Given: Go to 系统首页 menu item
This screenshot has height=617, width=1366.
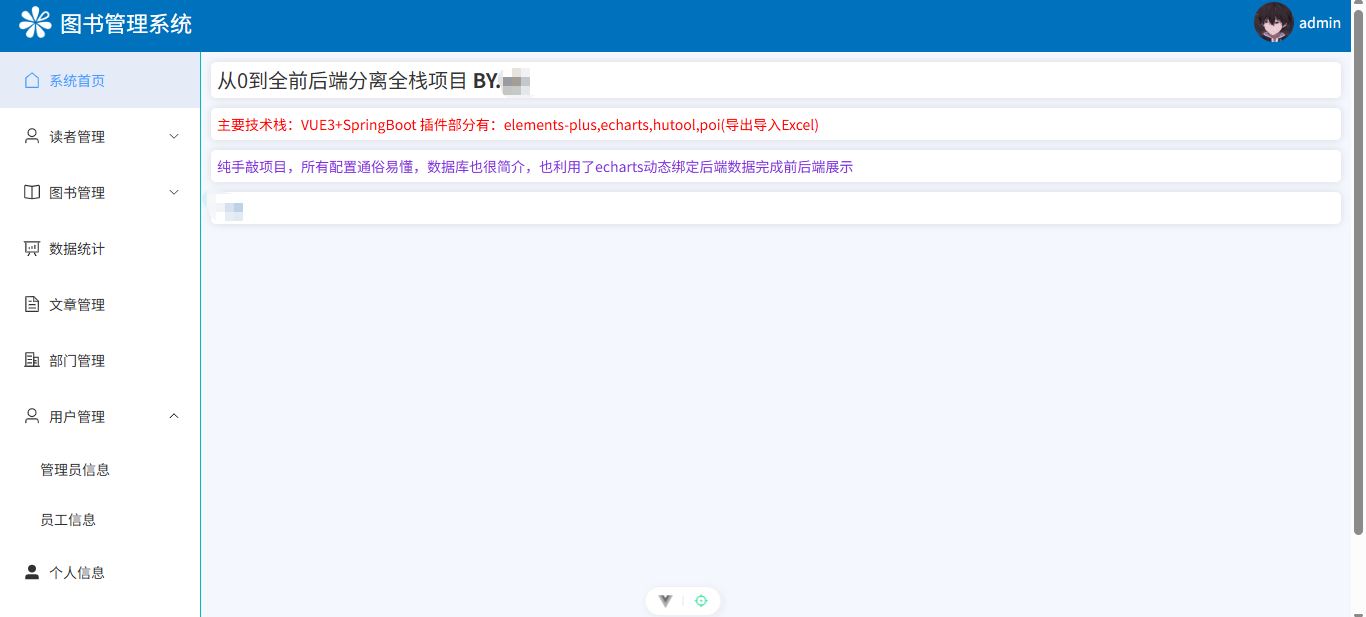Looking at the screenshot, I should [x=100, y=80].
